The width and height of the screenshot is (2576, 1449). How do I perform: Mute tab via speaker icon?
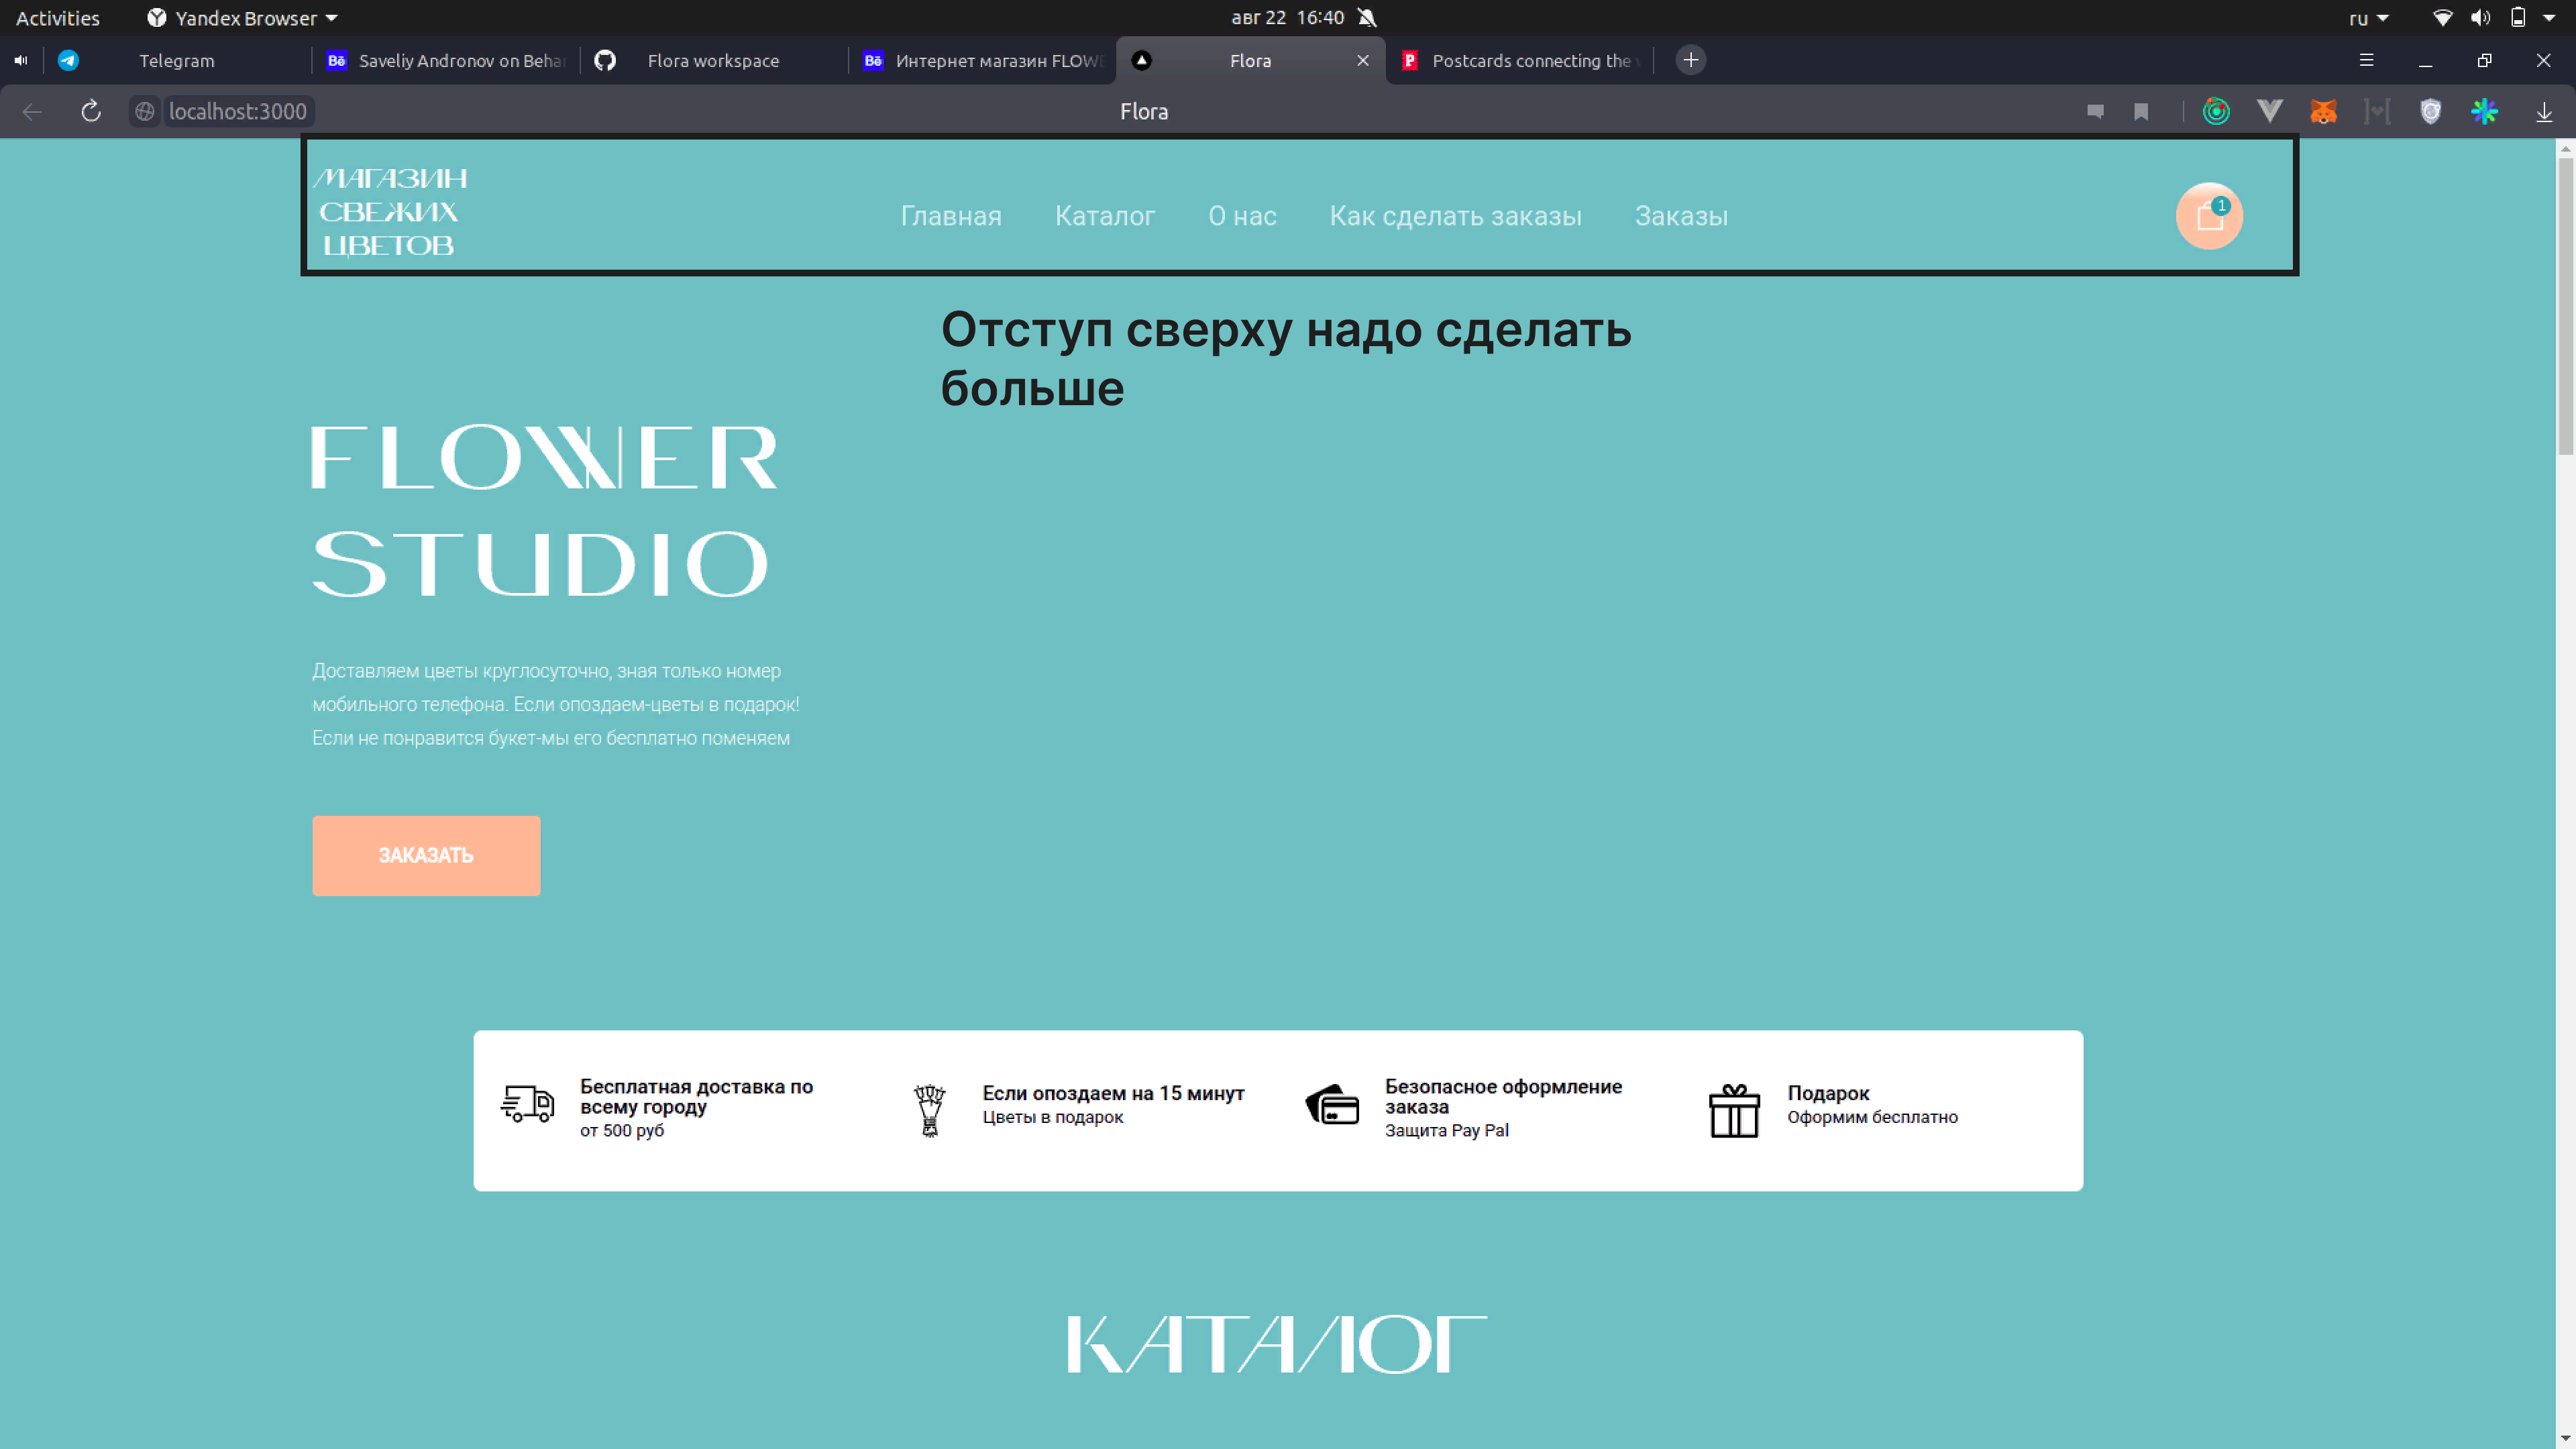21,60
